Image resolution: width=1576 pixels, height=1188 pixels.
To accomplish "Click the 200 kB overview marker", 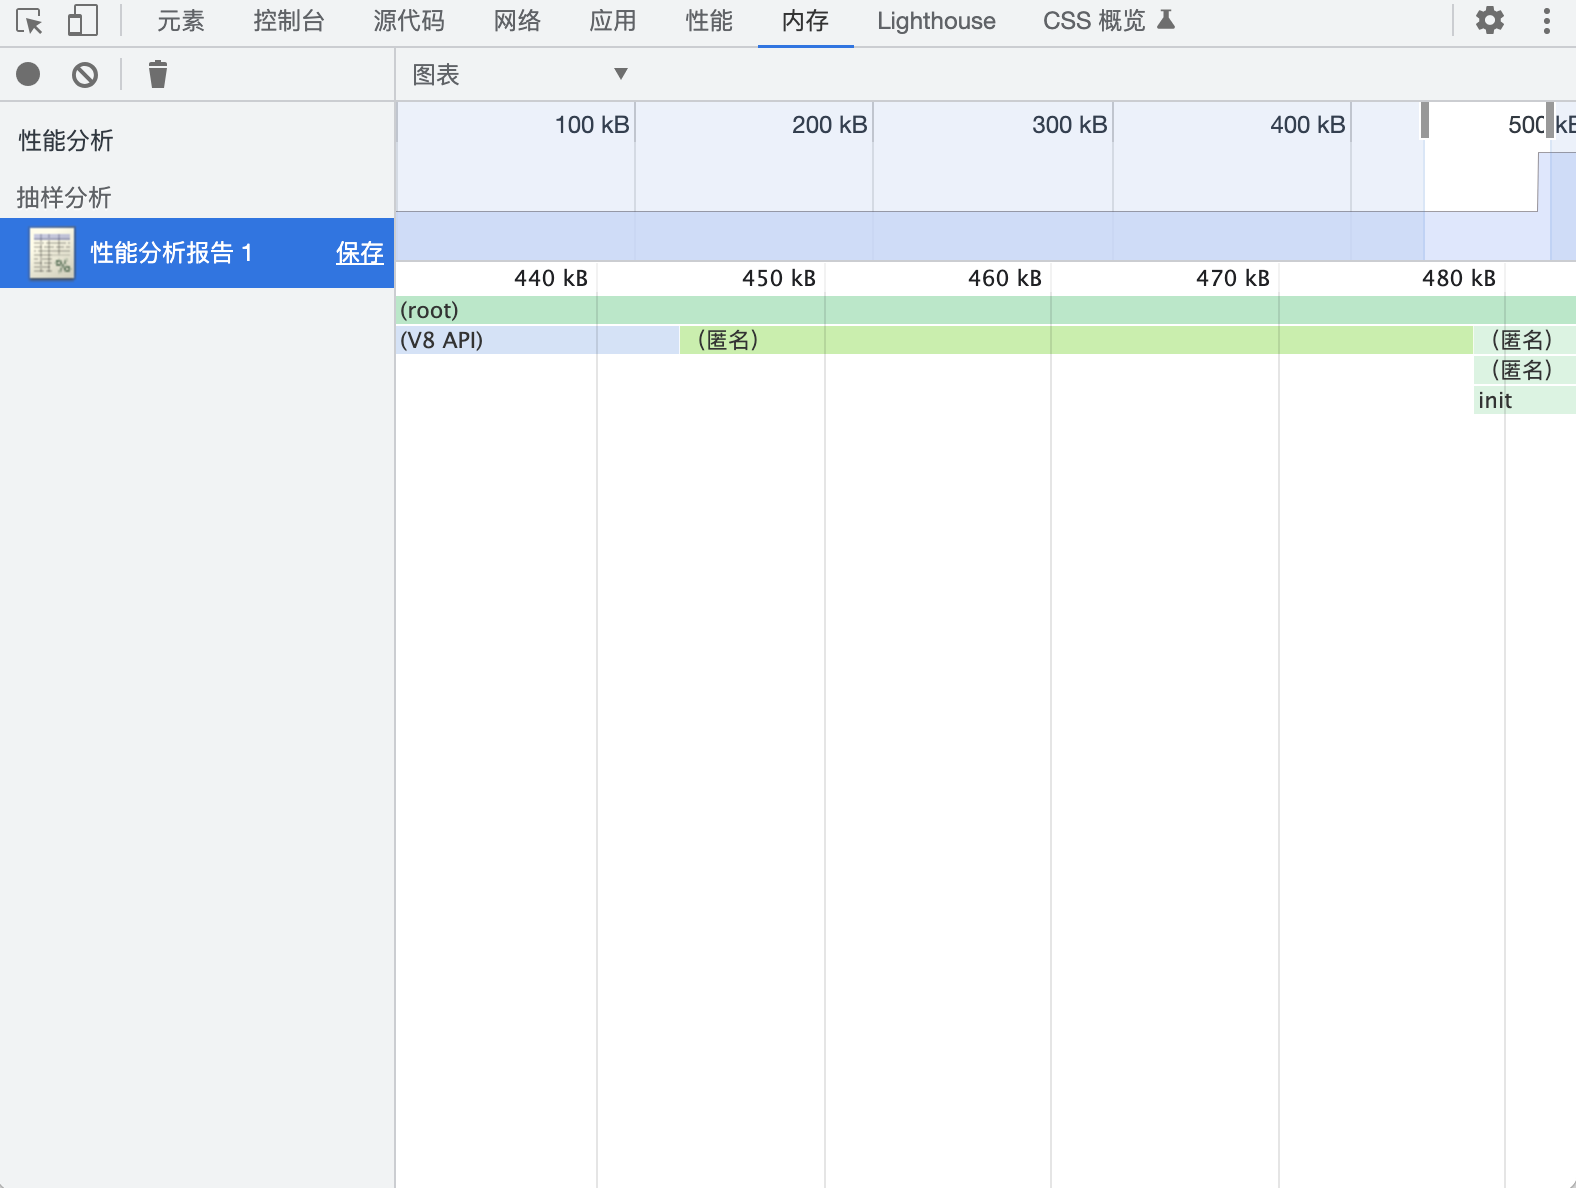I will [830, 125].
